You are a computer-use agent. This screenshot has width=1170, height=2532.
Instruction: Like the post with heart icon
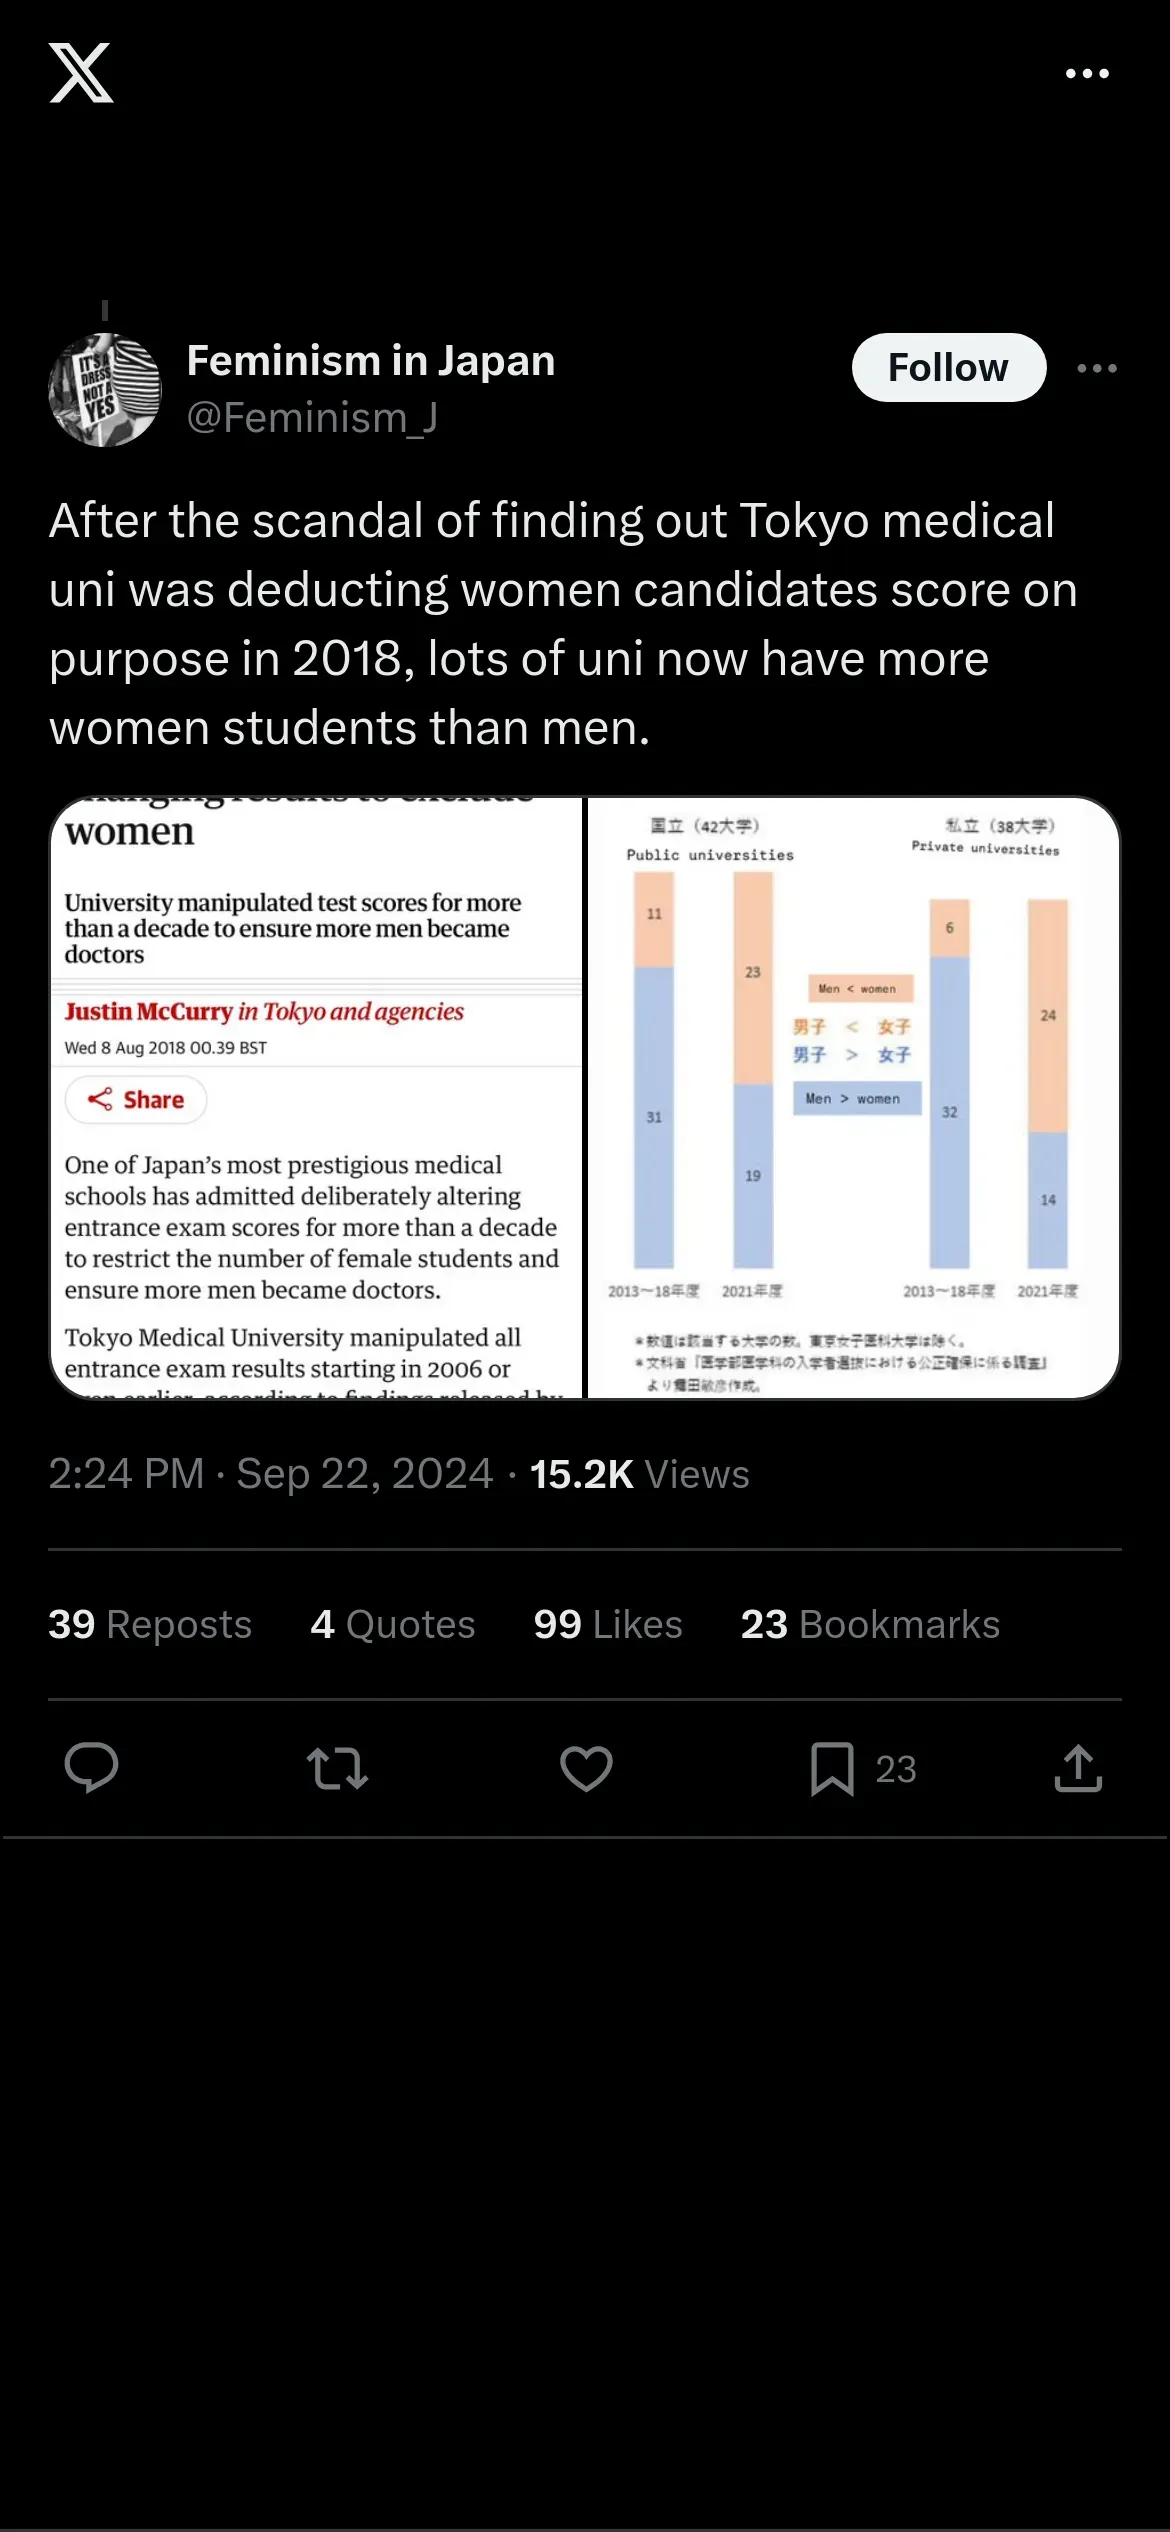pyautogui.click(x=586, y=1768)
